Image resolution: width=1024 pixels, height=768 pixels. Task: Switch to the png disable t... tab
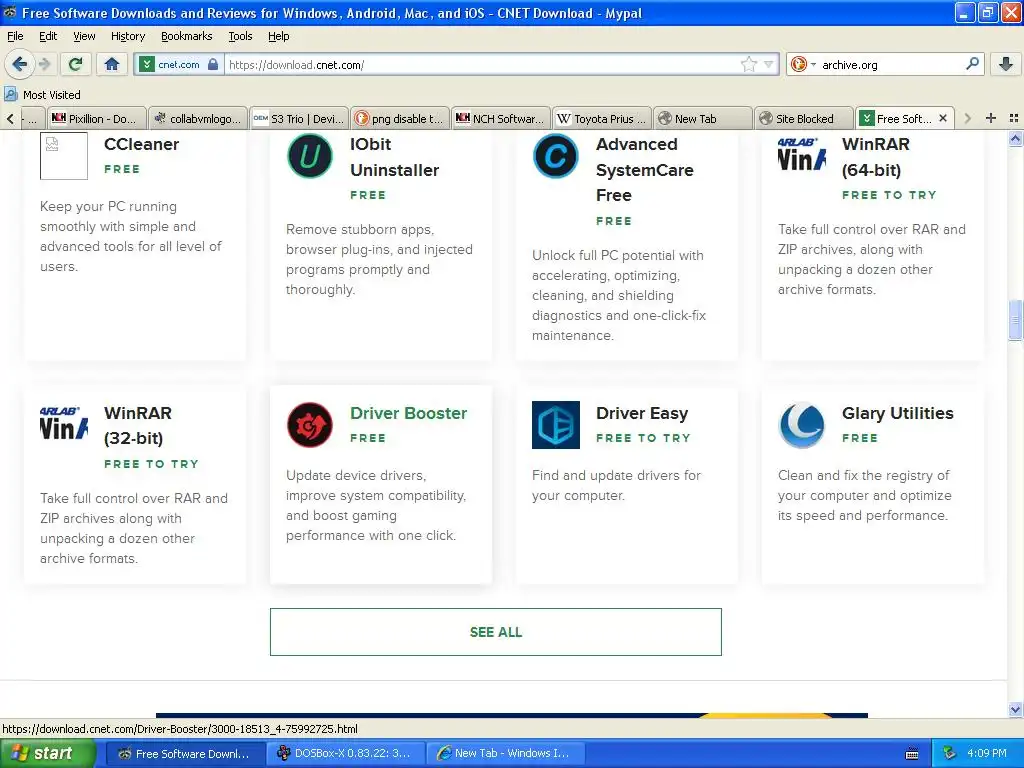click(x=400, y=118)
